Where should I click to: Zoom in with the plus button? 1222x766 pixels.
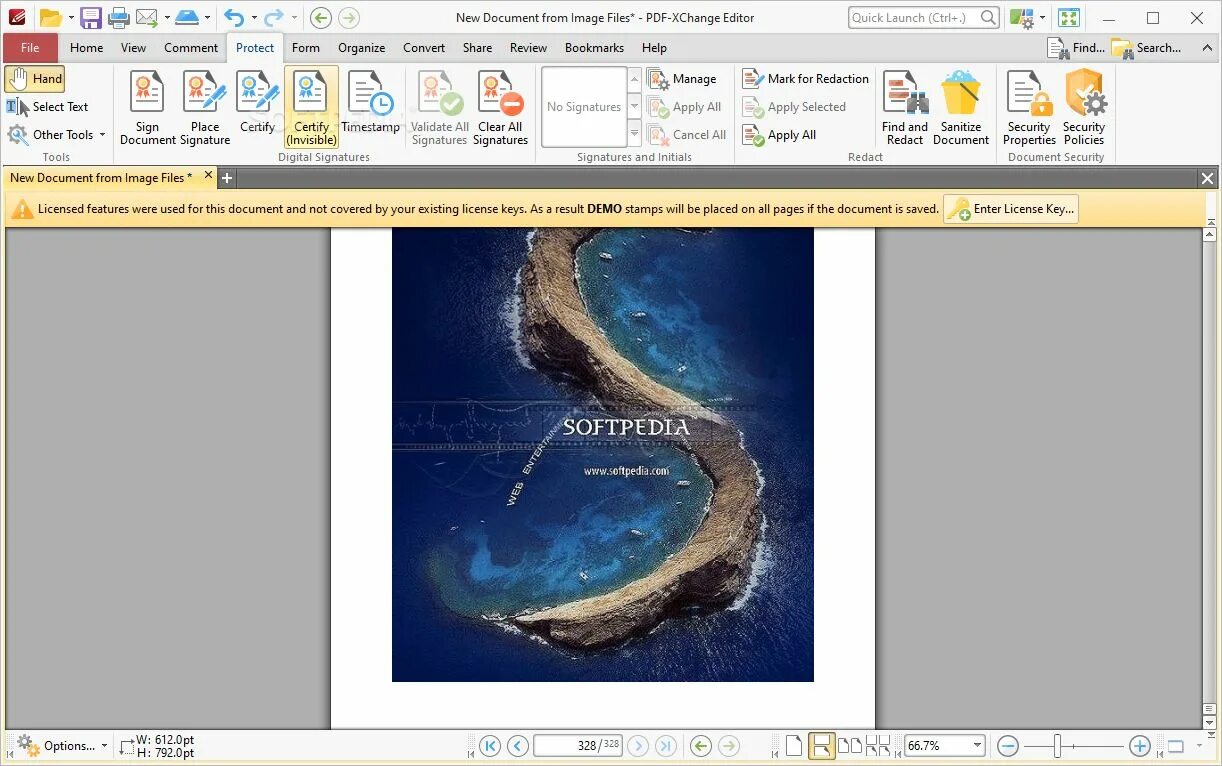click(x=1139, y=746)
